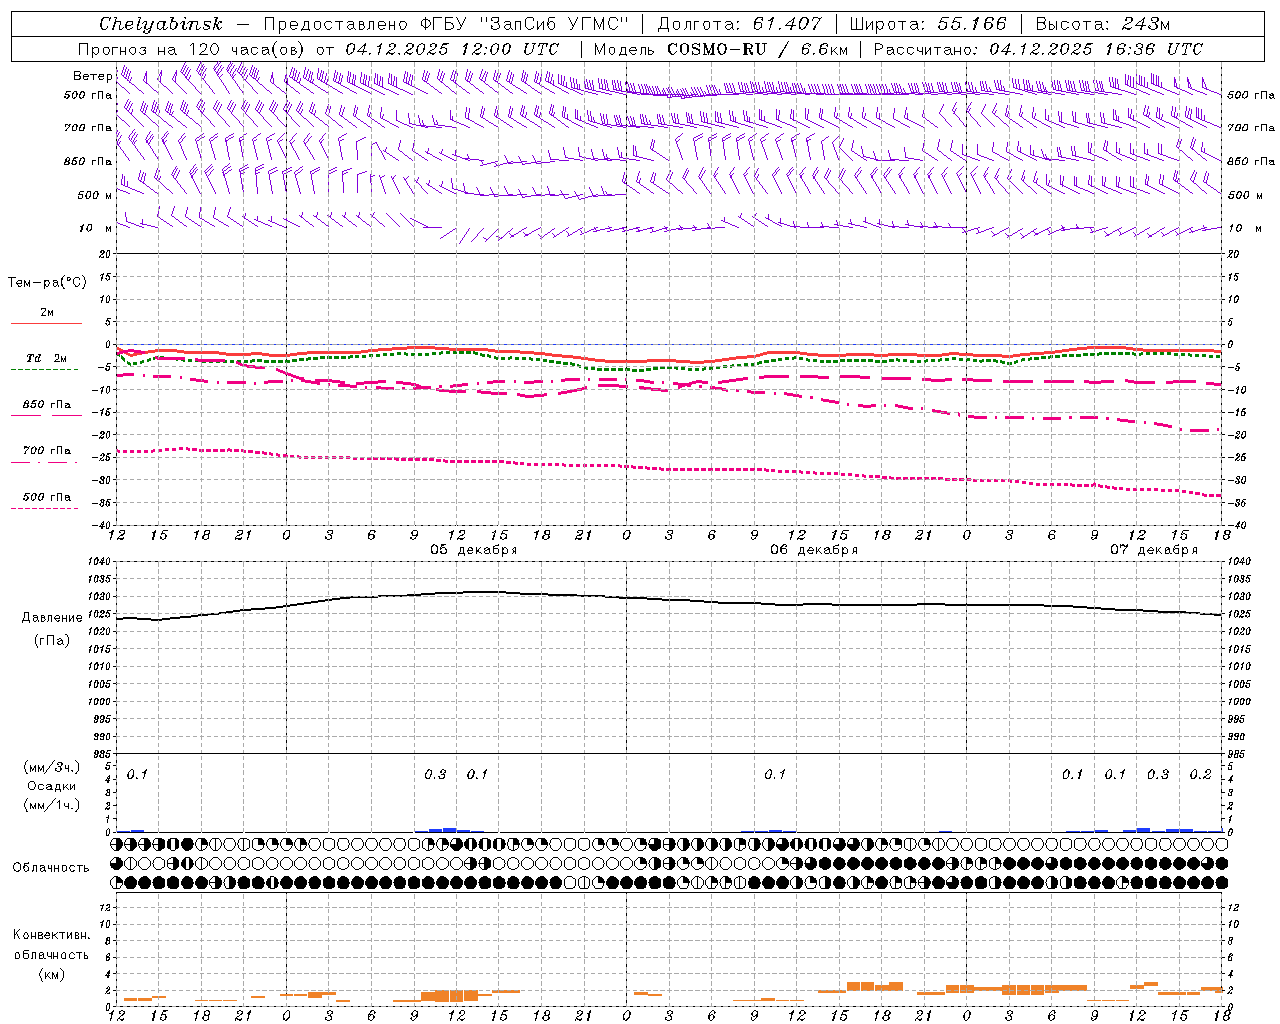
Task: Click the 05 декабря date label
Action: point(474,550)
